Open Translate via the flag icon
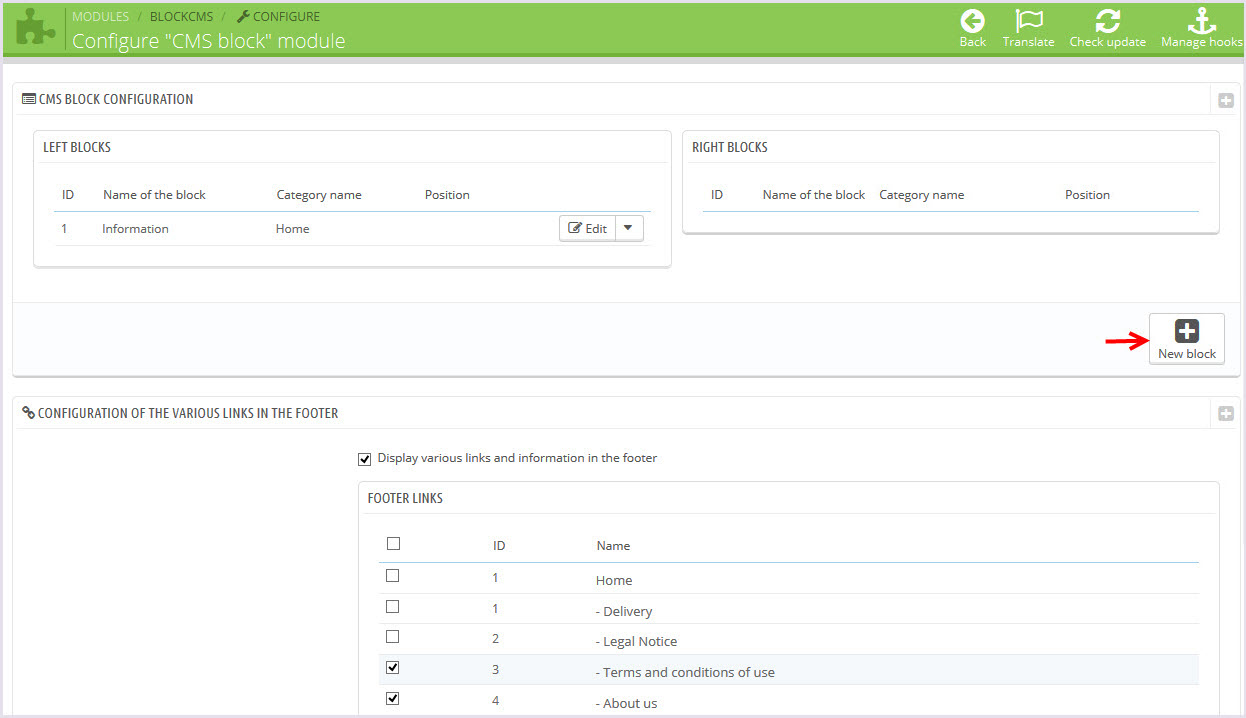 1028,21
